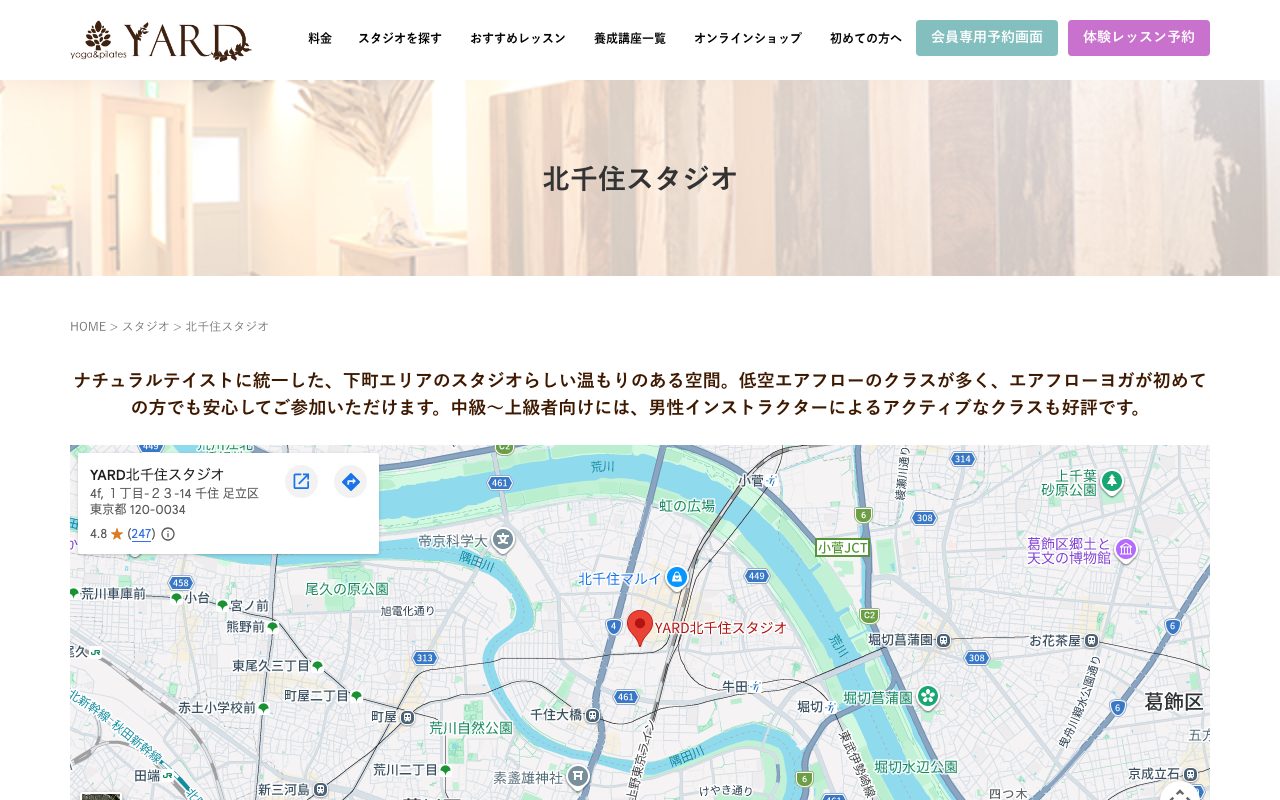Viewport: 1280px width, 800px height.
Task: Click the red YARD北千住スタジオ map pin
Action: point(640,628)
